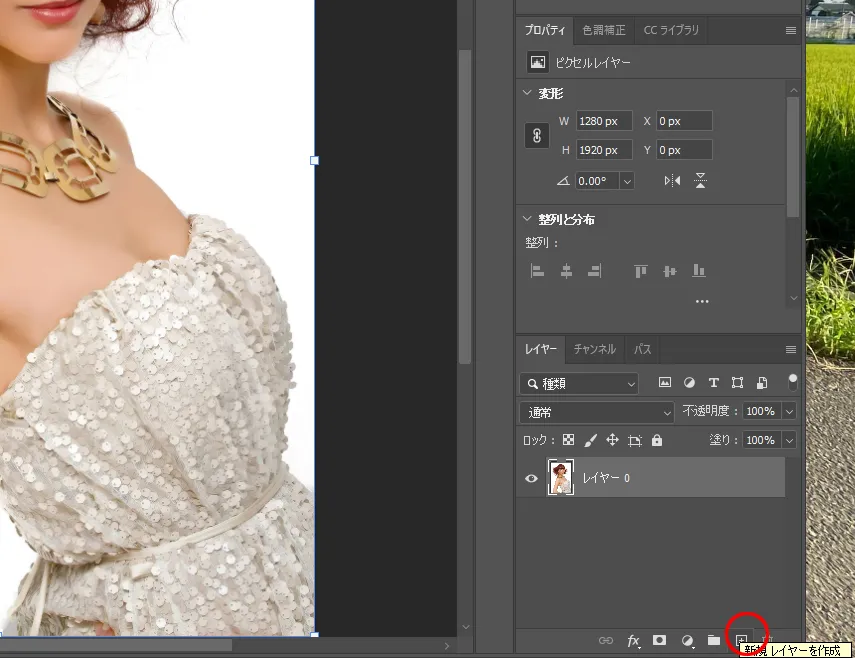
Task: Expand the 不透明度 opacity dropdown arrow
Action: tap(790, 412)
